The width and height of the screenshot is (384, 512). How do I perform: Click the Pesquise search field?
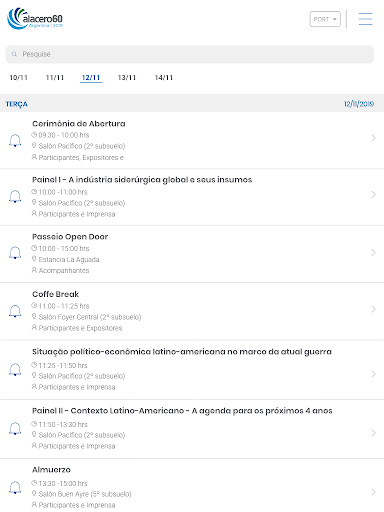point(190,54)
